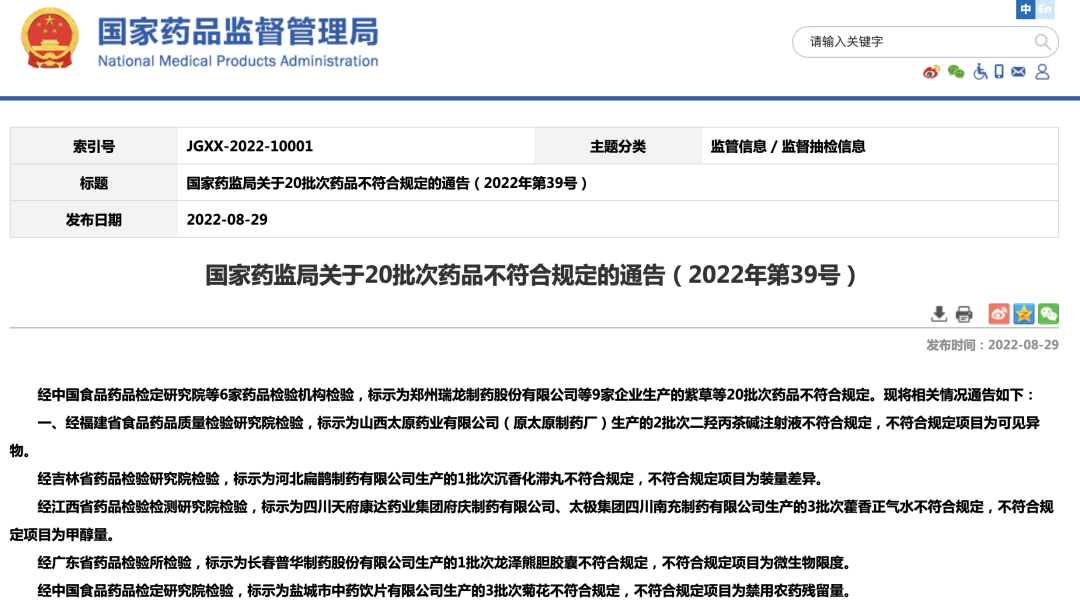Open the NMPA Weibo page from header
This screenshot has width=1080, height=605.
coord(931,72)
